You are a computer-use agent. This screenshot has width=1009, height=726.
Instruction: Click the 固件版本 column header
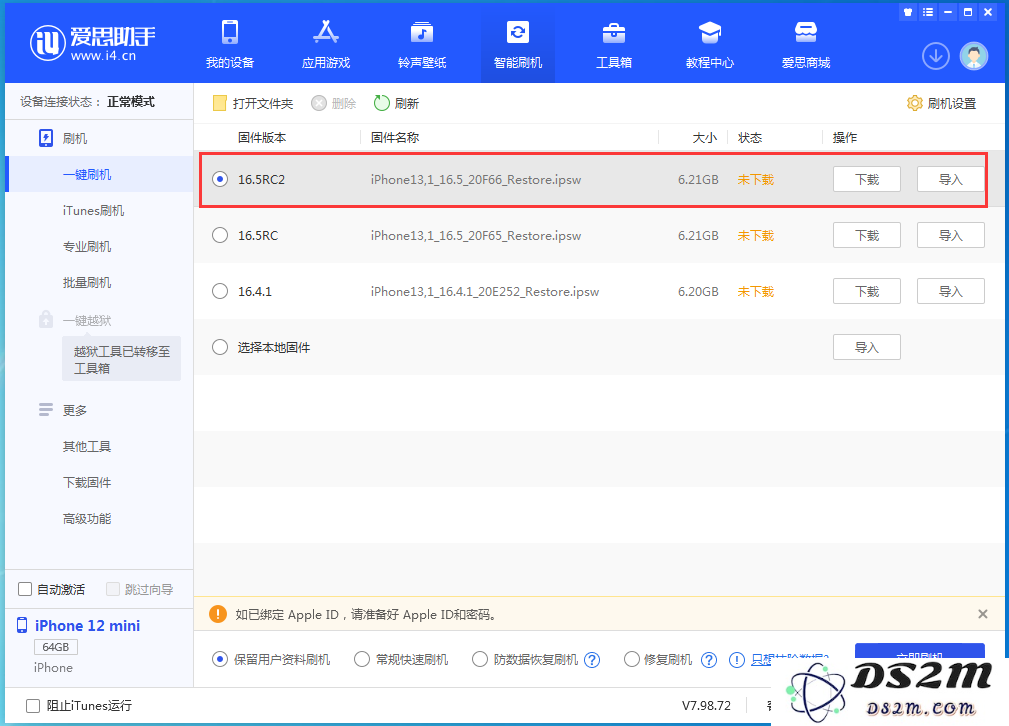coord(262,137)
